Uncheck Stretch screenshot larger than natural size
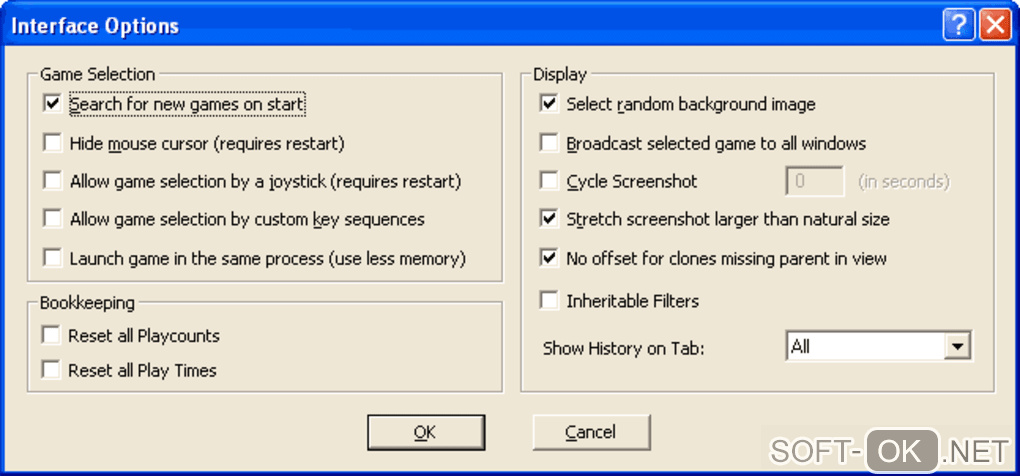Viewport: 1020px width, 476px height. click(549, 219)
